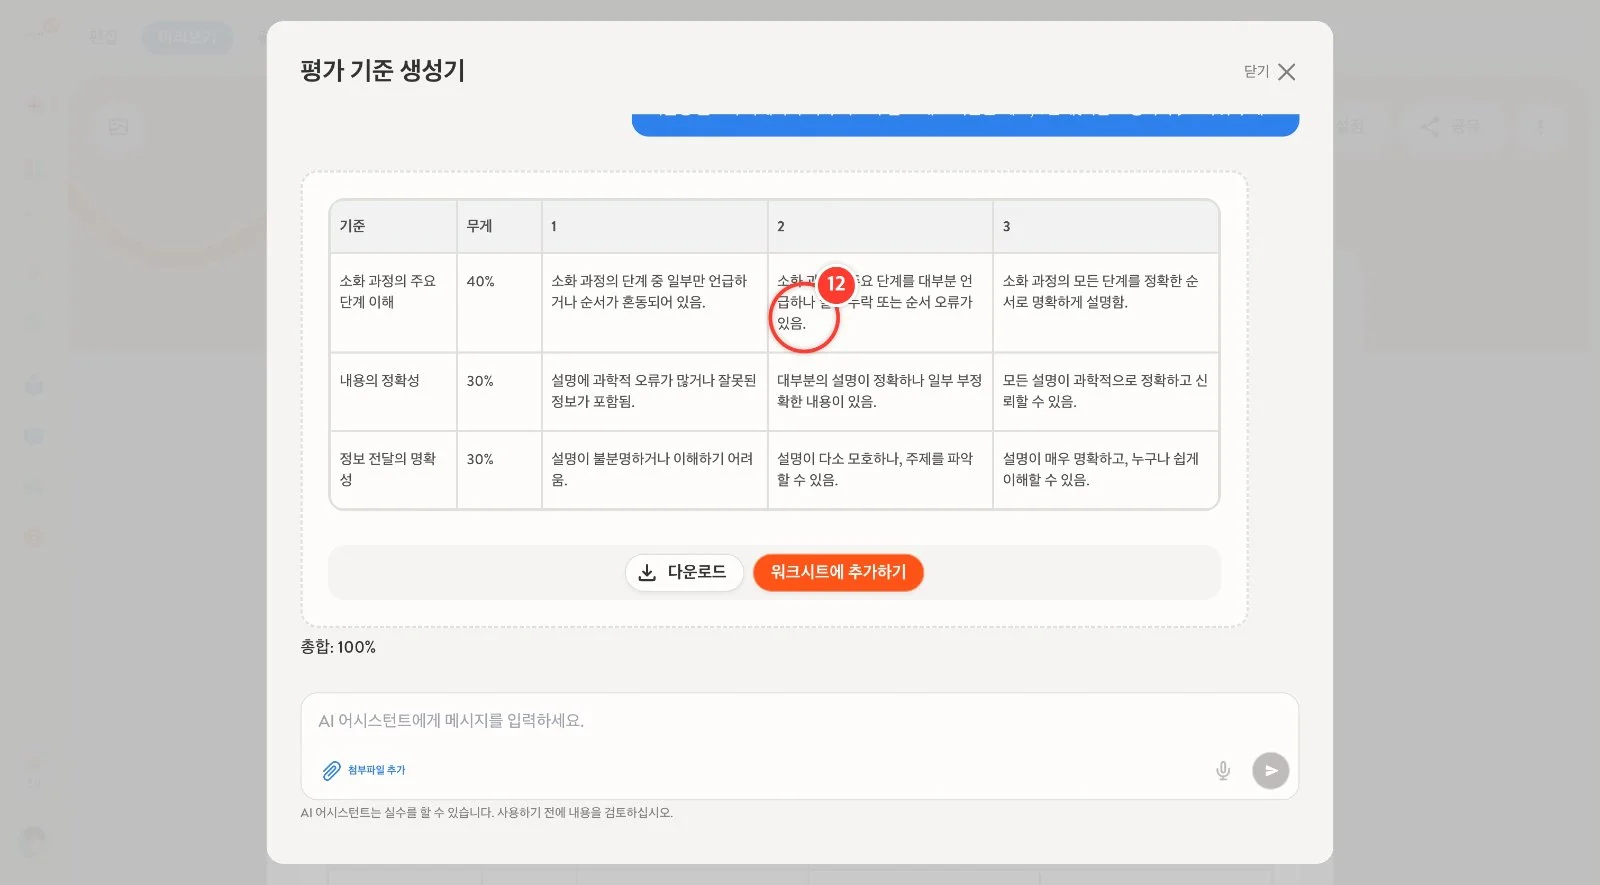Click the send message arrow button
Screen dimensions: 1600x885
[1270, 771]
